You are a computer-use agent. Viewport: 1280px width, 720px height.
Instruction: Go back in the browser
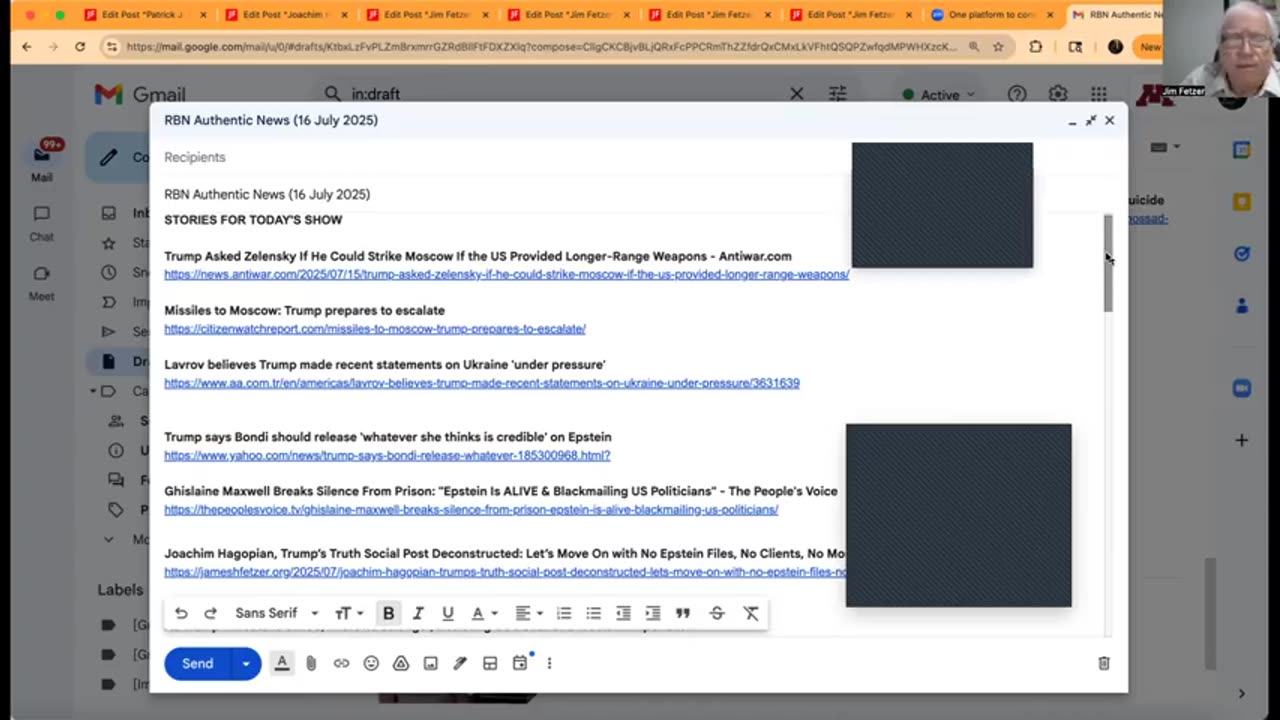coord(27,47)
